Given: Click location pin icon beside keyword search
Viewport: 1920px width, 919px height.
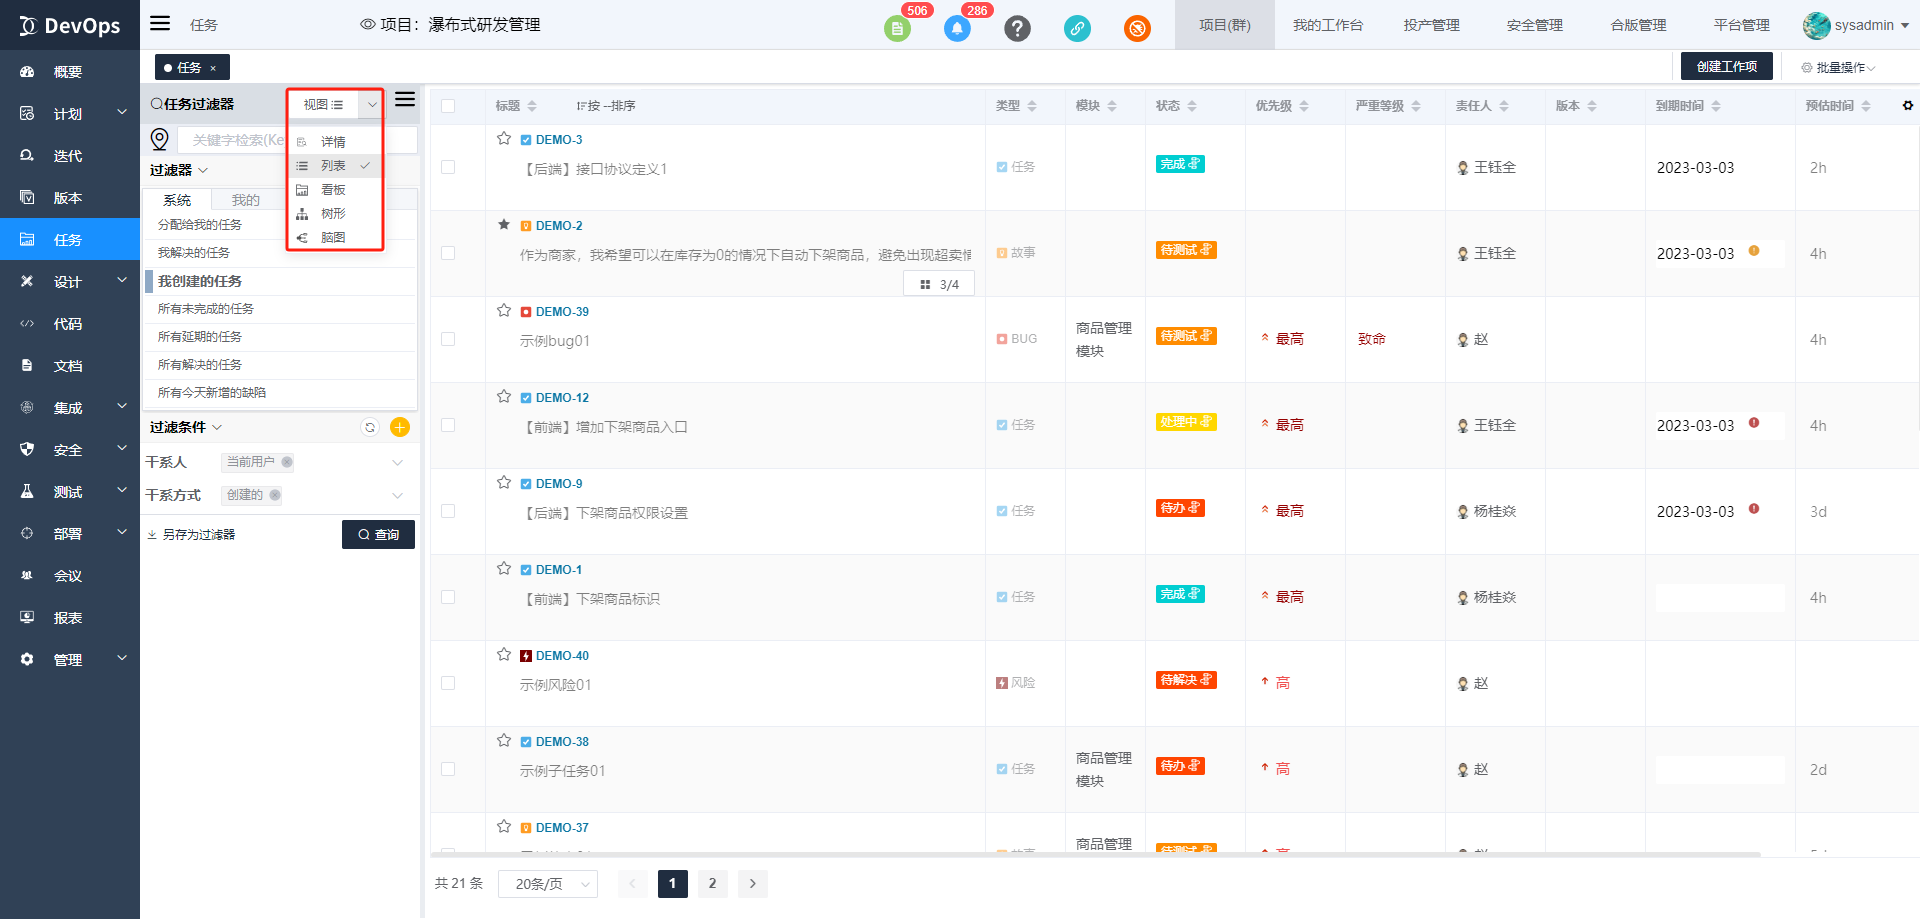Looking at the screenshot, I should [159, 139].
